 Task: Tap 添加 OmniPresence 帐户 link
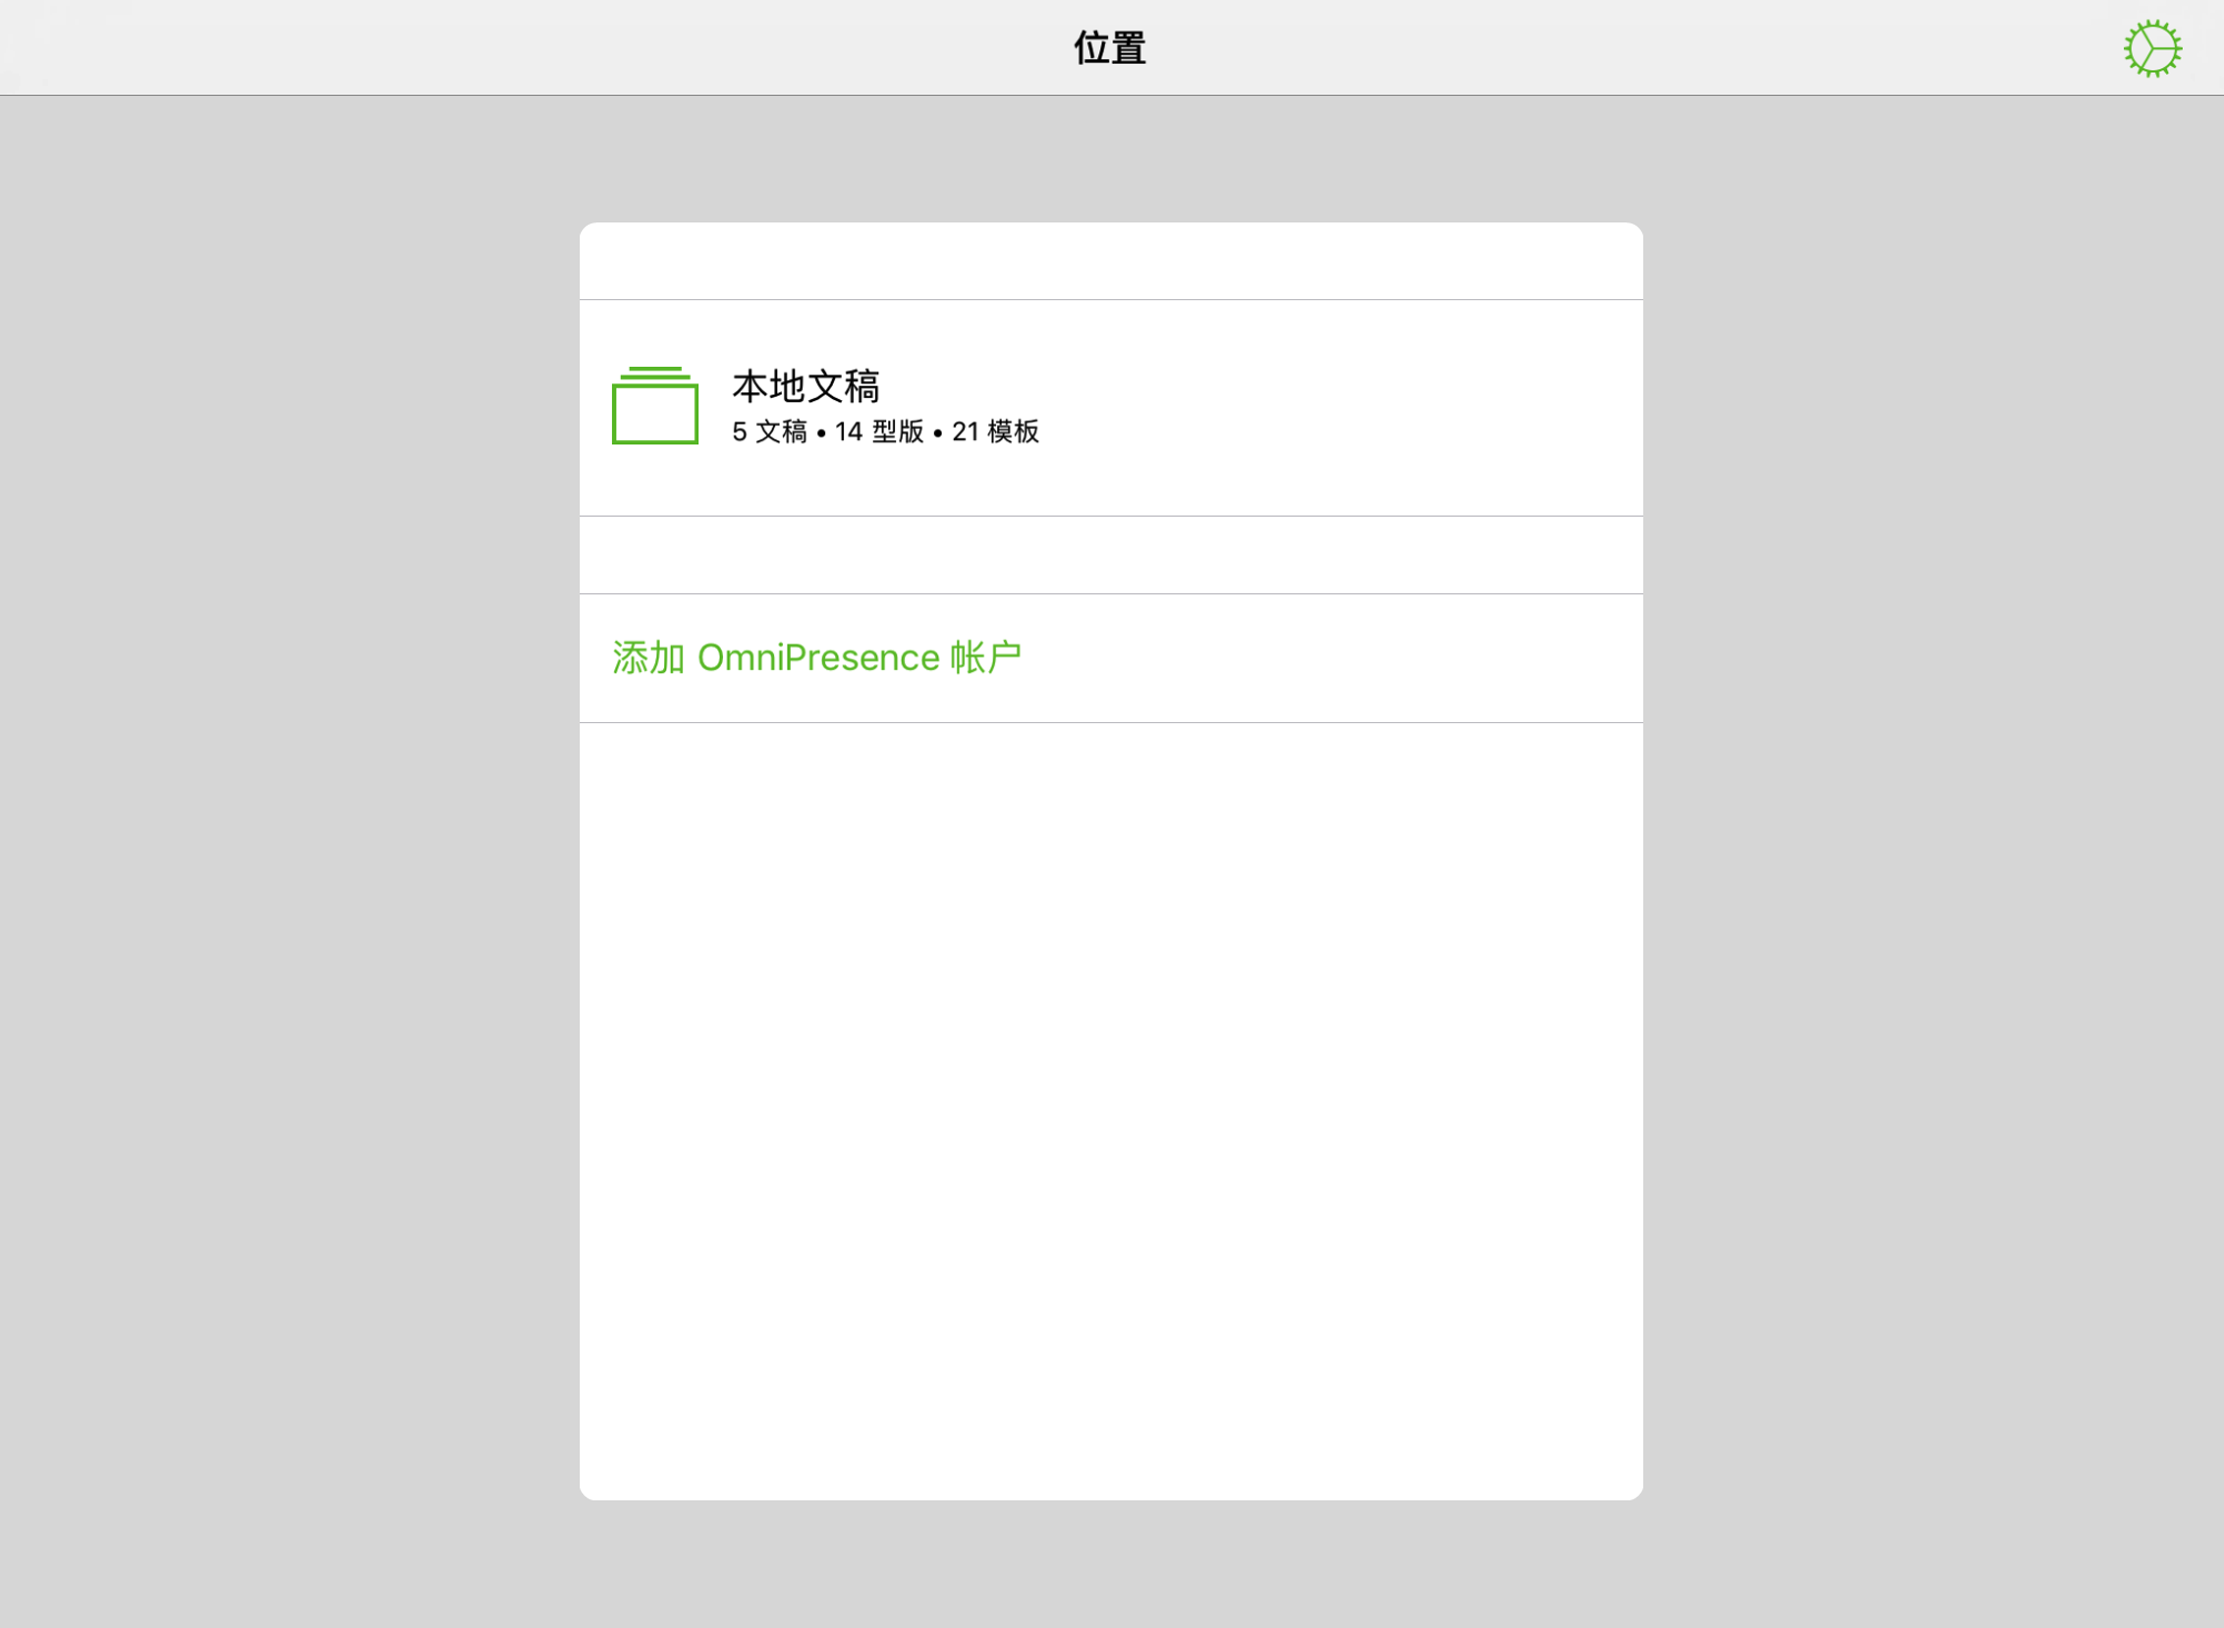[817, 658]
